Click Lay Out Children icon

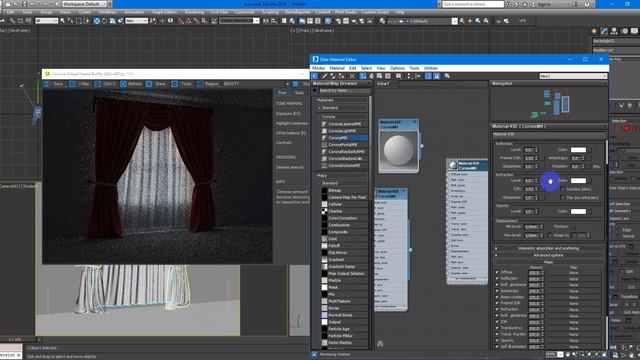click(418, 76)
